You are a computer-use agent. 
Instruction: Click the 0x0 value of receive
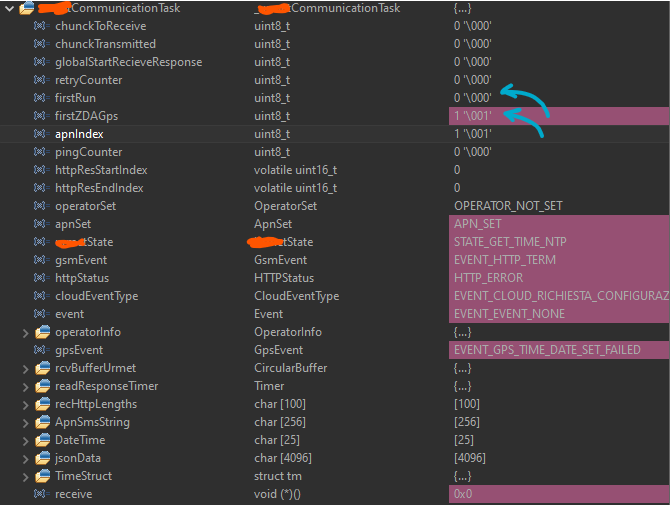pyautogui.click(x=463, y=494)
